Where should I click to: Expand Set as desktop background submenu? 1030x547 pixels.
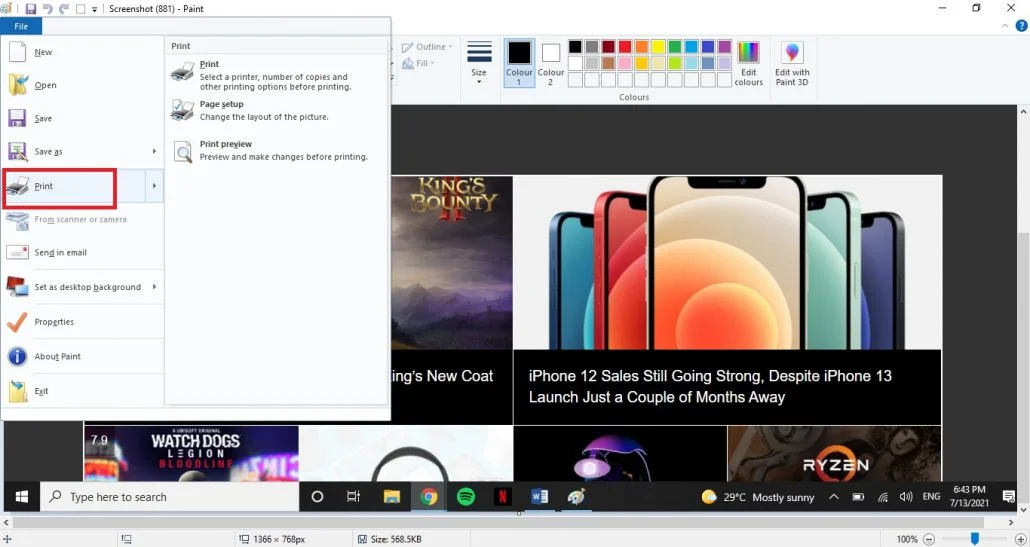pyautogui.click(x=154, y=287)
